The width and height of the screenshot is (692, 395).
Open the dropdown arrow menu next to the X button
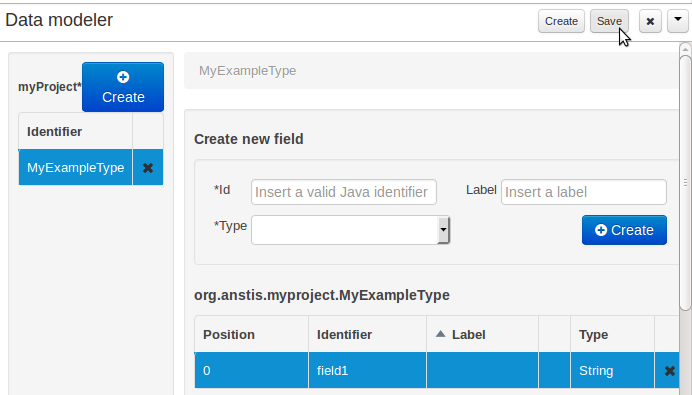678,21
